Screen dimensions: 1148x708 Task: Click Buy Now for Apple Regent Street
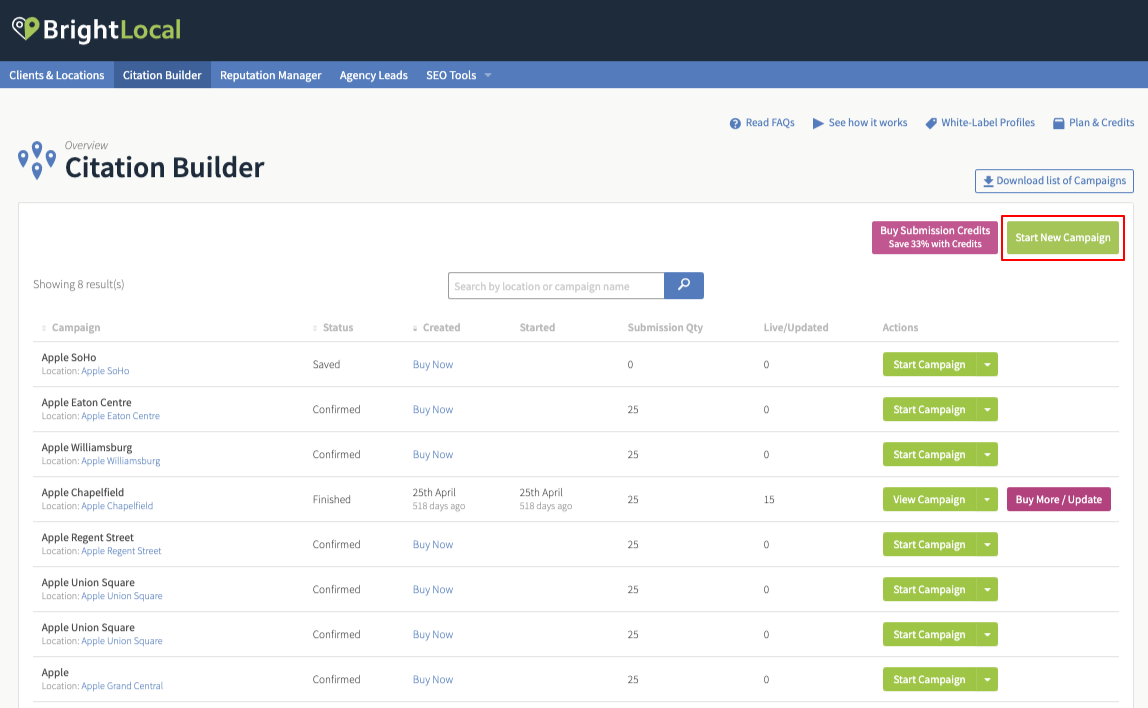[x=433, y=545]
